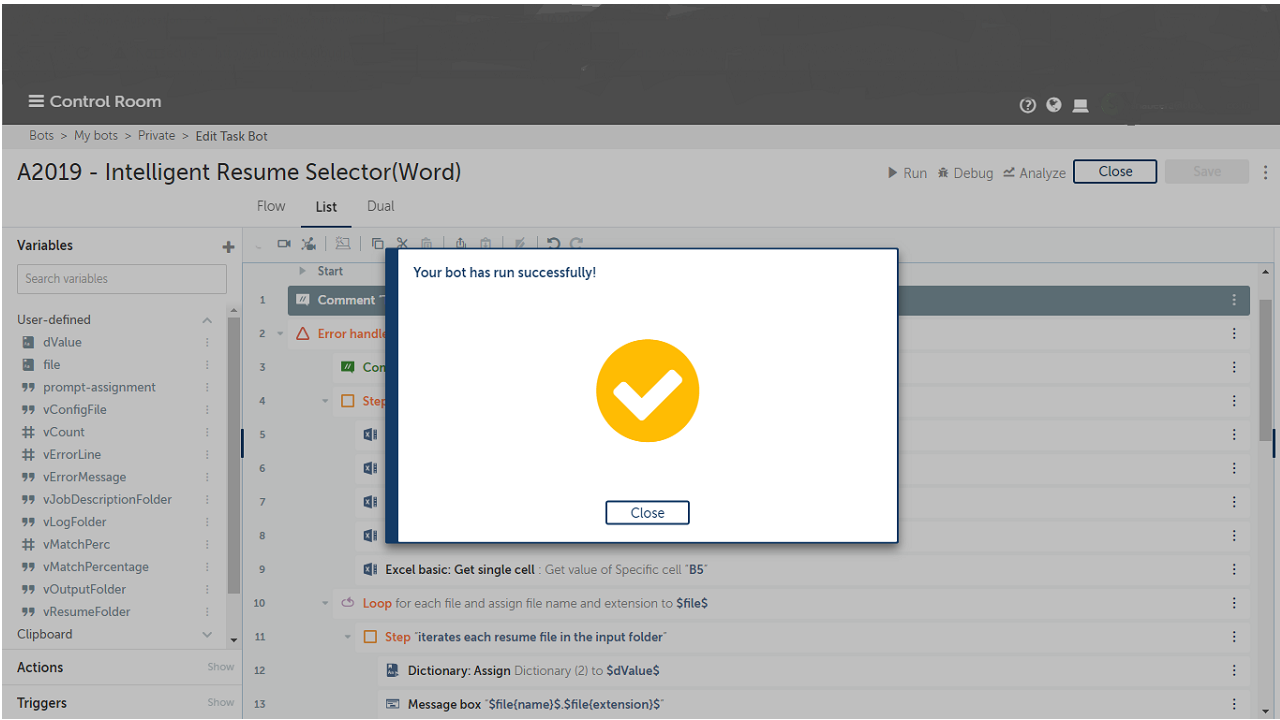
Task: Close the bot run success dialog
Action: 647,513
